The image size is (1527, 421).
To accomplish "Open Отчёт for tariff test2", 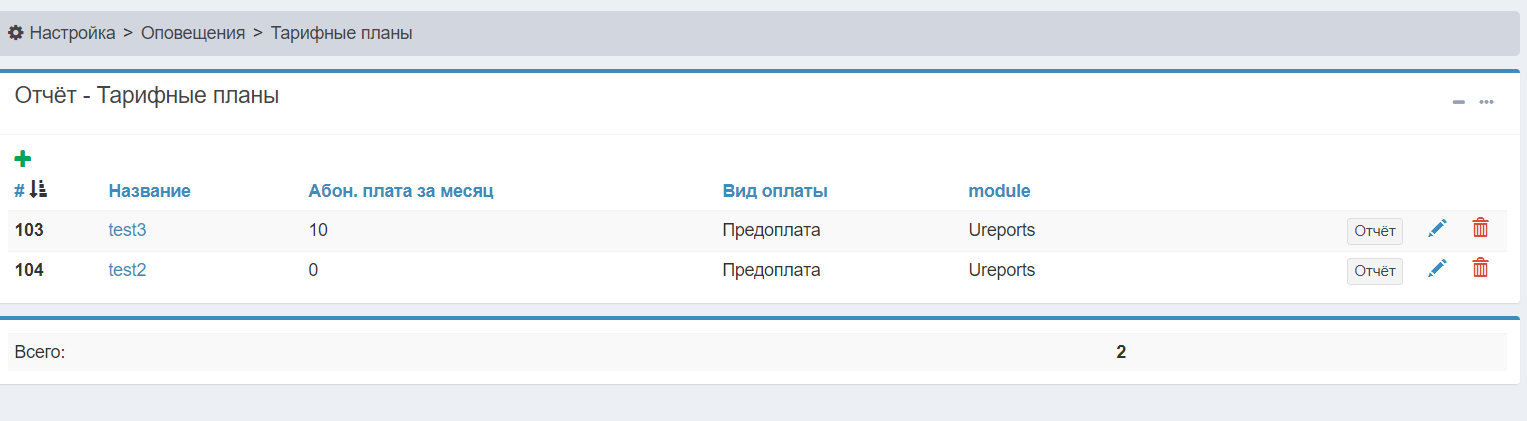I will [1374, 271].
